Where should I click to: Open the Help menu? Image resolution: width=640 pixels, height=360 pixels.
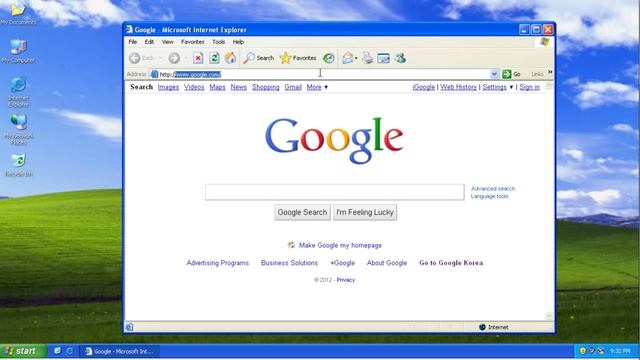(238, 42)
